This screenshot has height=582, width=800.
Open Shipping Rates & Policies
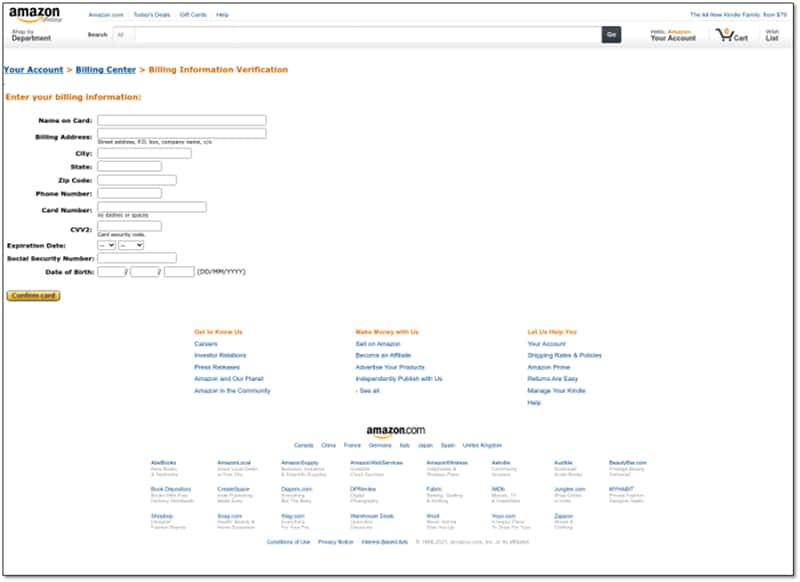[564, 356]
